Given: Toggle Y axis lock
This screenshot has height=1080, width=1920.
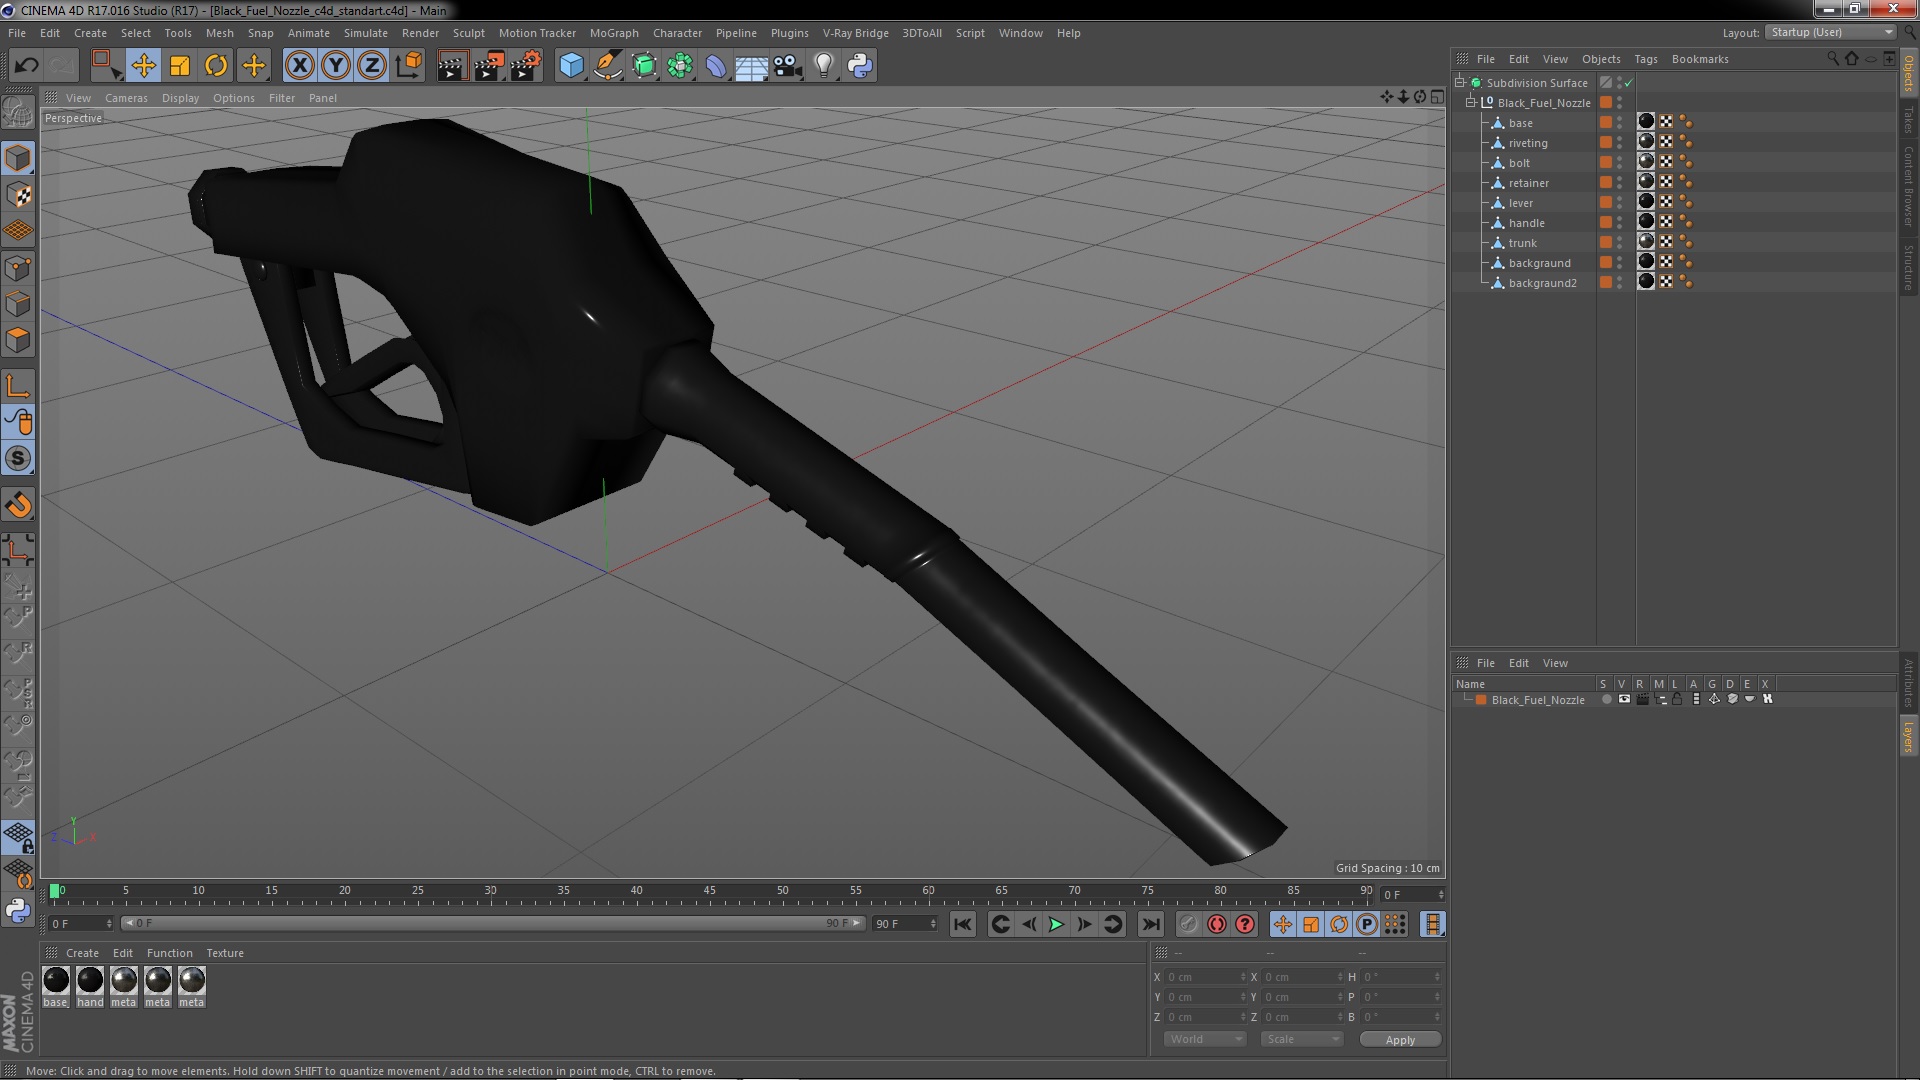Looking at the screenshot, I should [x=336, y=66].
